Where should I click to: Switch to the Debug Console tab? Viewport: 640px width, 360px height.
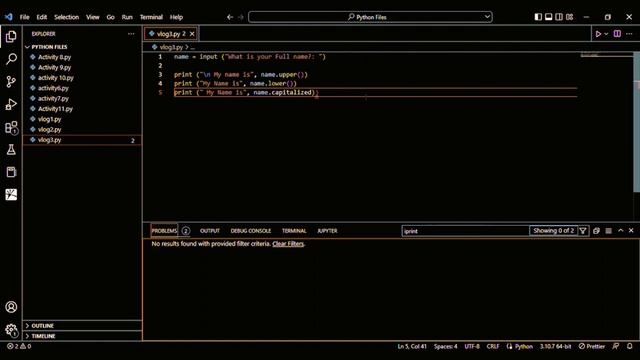point(251,231)
